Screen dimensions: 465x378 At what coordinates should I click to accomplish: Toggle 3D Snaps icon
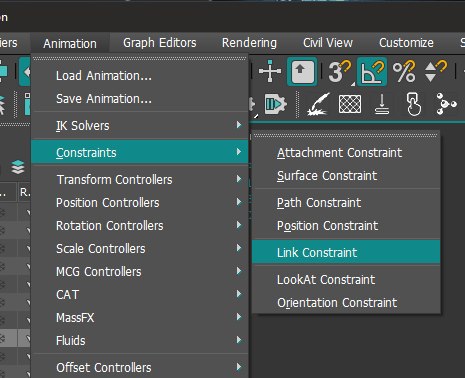[340, 71]
